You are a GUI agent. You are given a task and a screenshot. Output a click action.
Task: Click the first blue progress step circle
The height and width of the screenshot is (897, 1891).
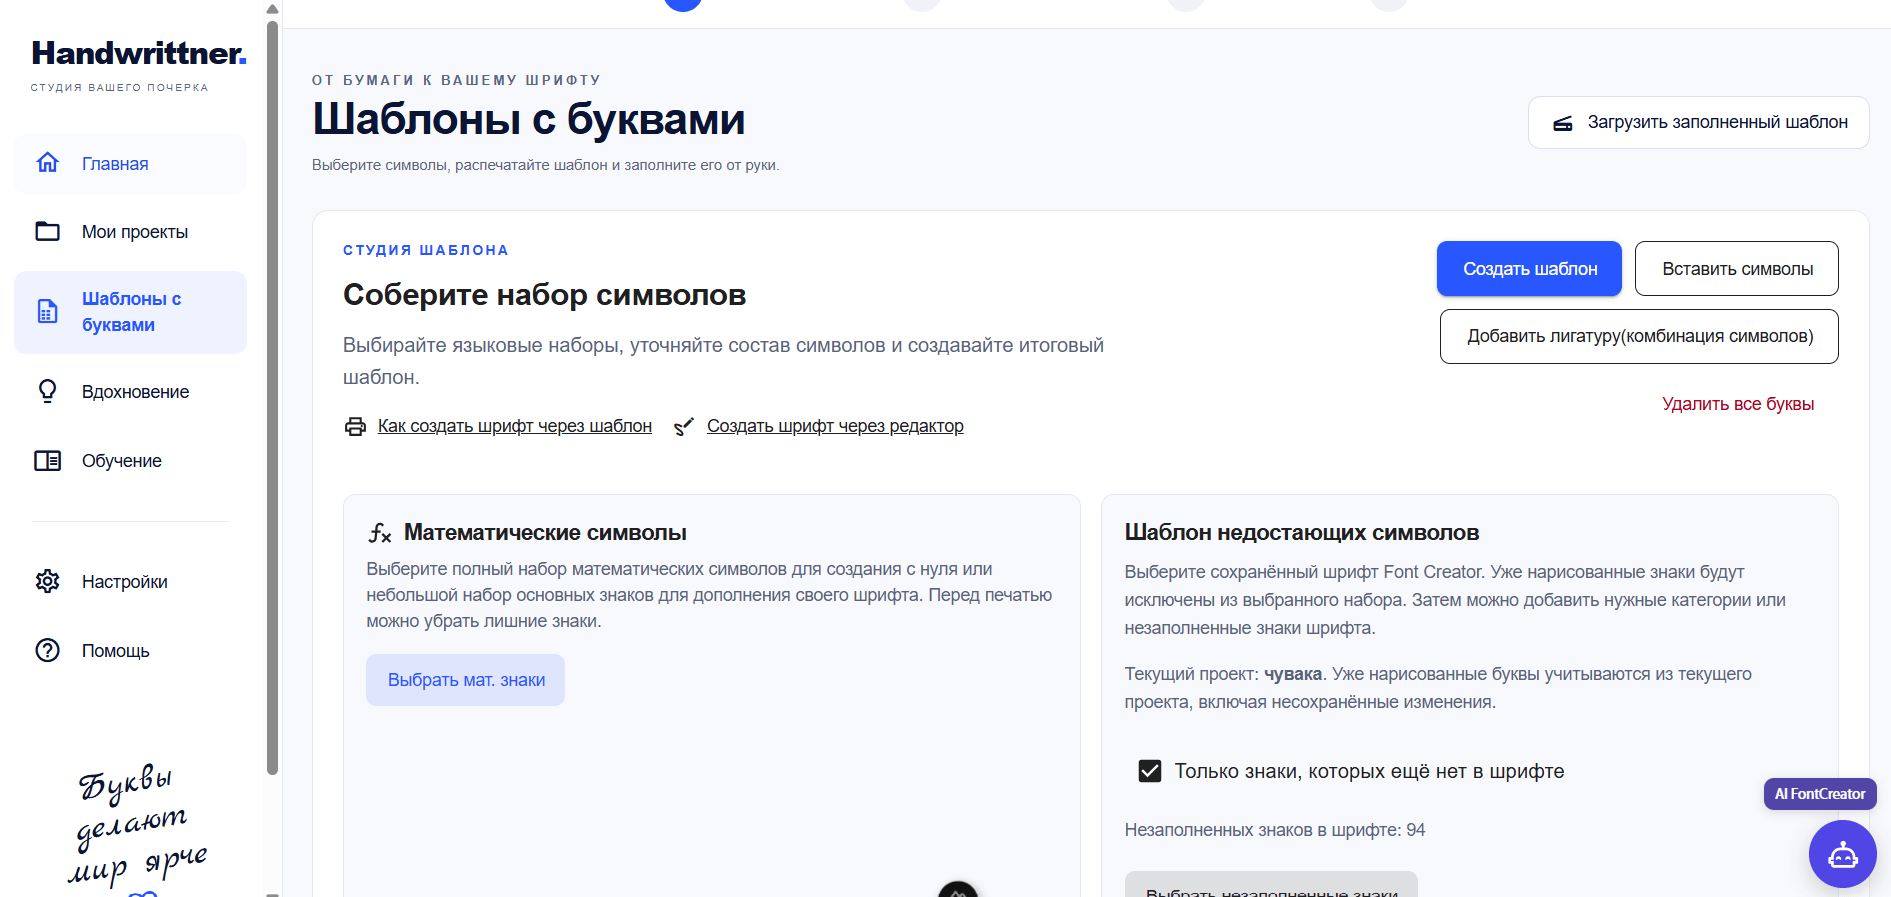683,3
